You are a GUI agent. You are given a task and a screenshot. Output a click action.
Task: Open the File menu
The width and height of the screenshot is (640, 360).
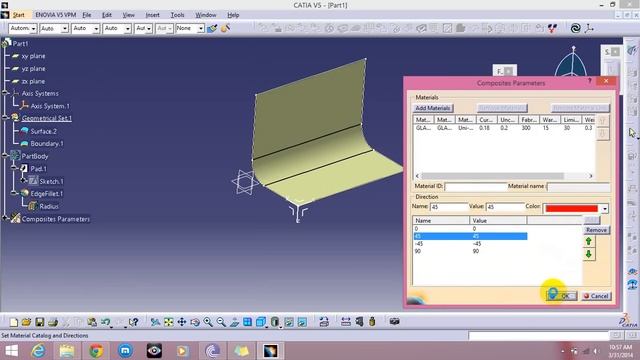pyautogui.click(x=87, y=15)
